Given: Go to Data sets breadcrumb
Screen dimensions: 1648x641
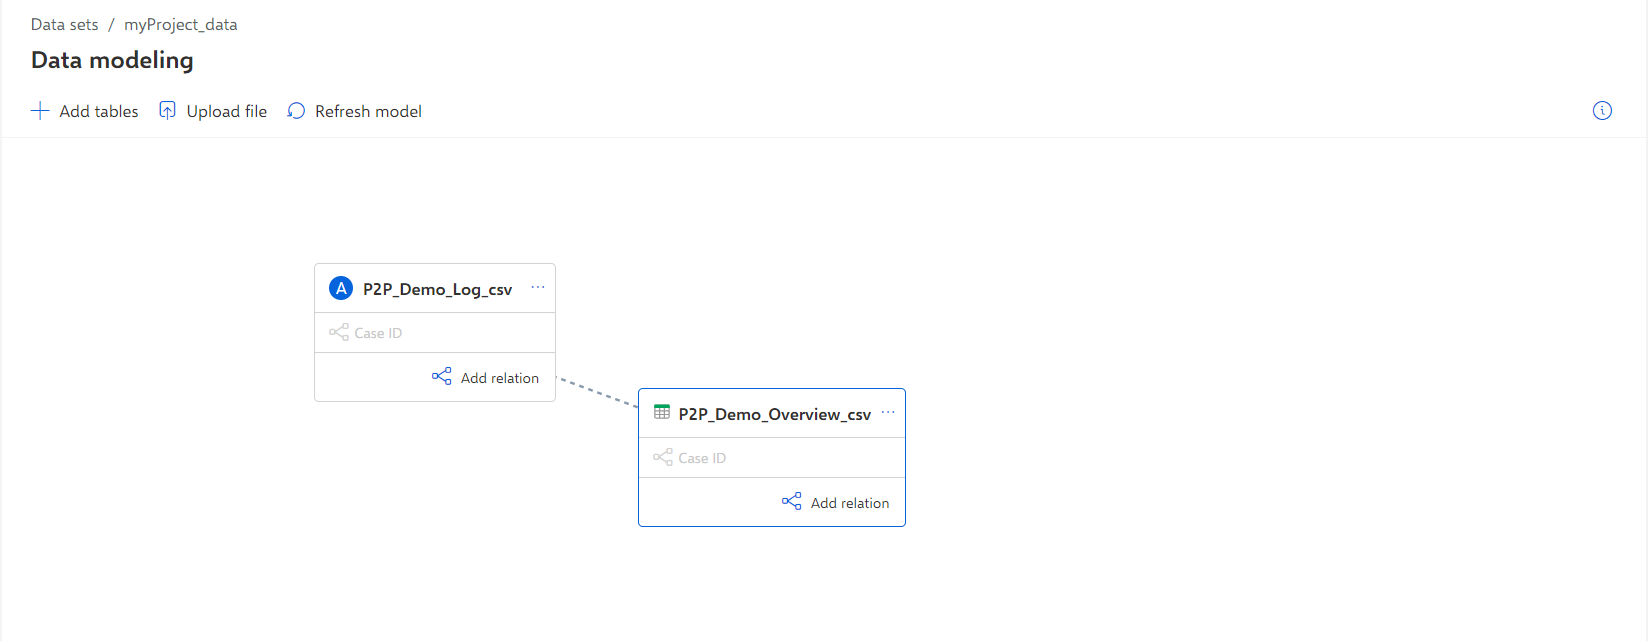Looking at the screenshot, I should tap(65, 25).
